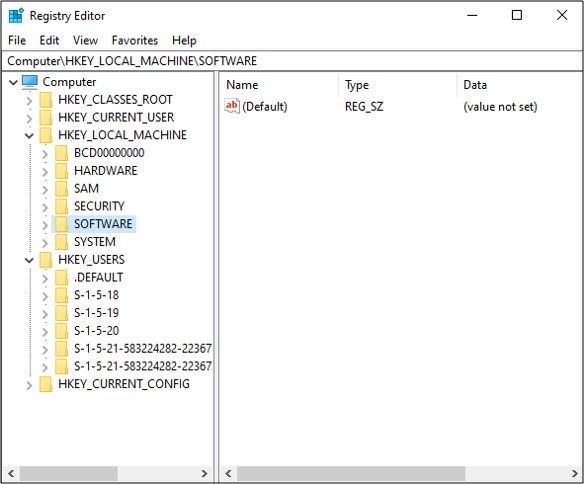Expand the HKEY_CURRENT_CONFIG key
Image resolution: width=584 pixels, height=484 pixels.
[29, 385]
